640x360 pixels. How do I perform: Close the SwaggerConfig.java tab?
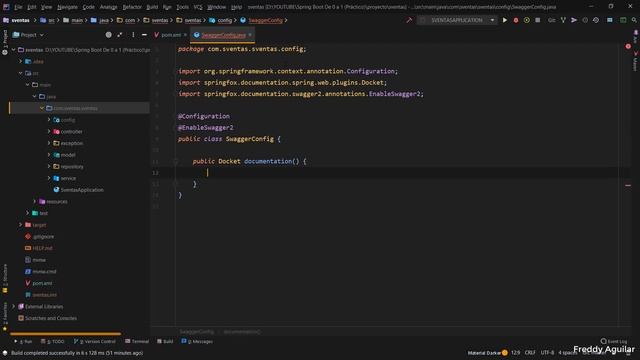(250, 35)
